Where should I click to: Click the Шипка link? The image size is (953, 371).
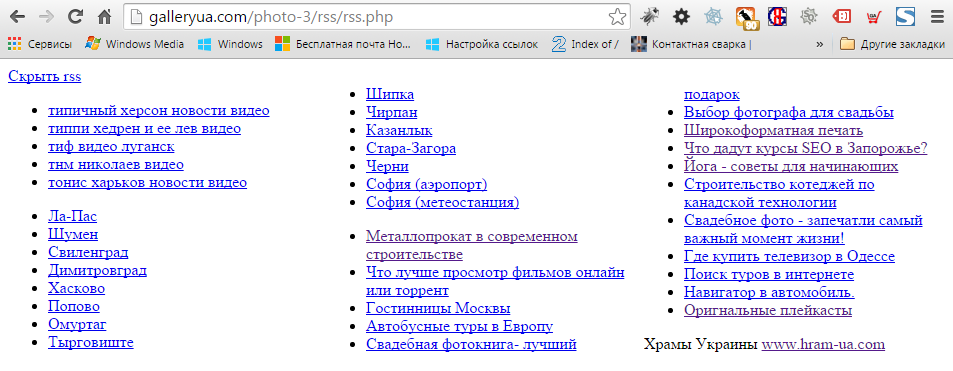[390, 94]
